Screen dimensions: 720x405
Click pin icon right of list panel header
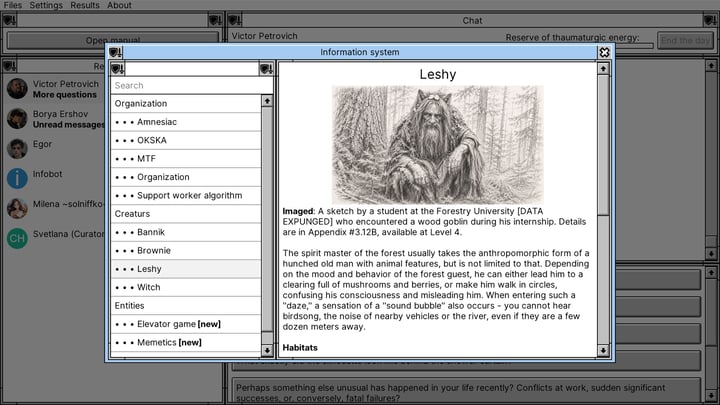click(x=266, y=69)
